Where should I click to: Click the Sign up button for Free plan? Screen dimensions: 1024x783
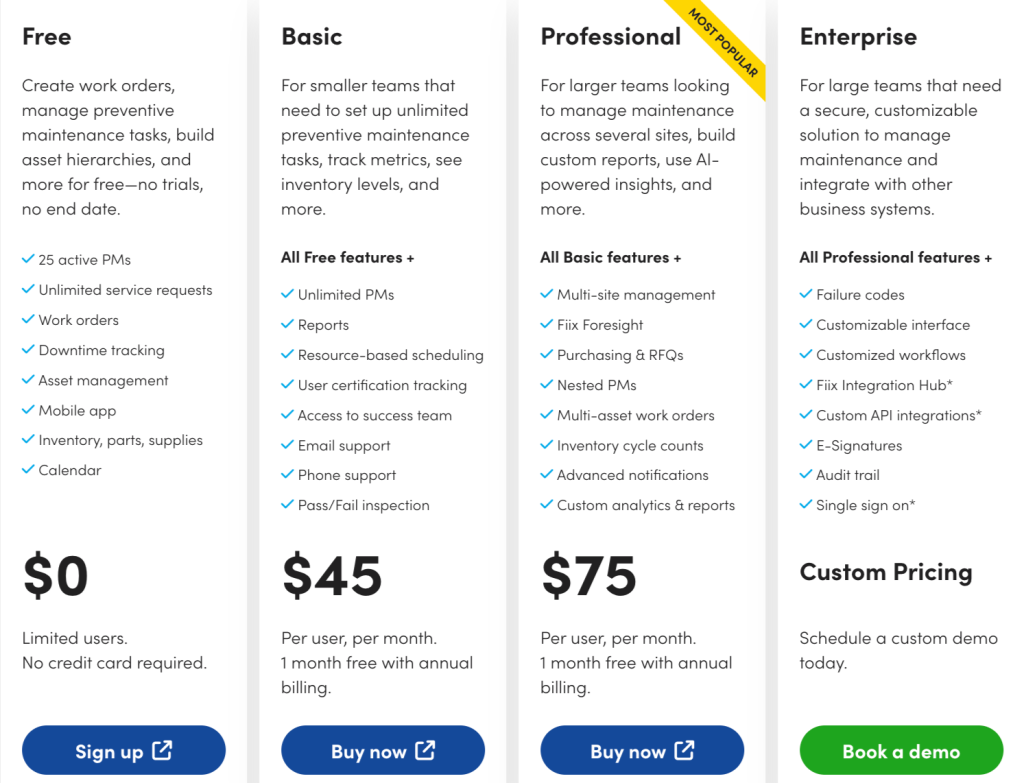[123, 750]
